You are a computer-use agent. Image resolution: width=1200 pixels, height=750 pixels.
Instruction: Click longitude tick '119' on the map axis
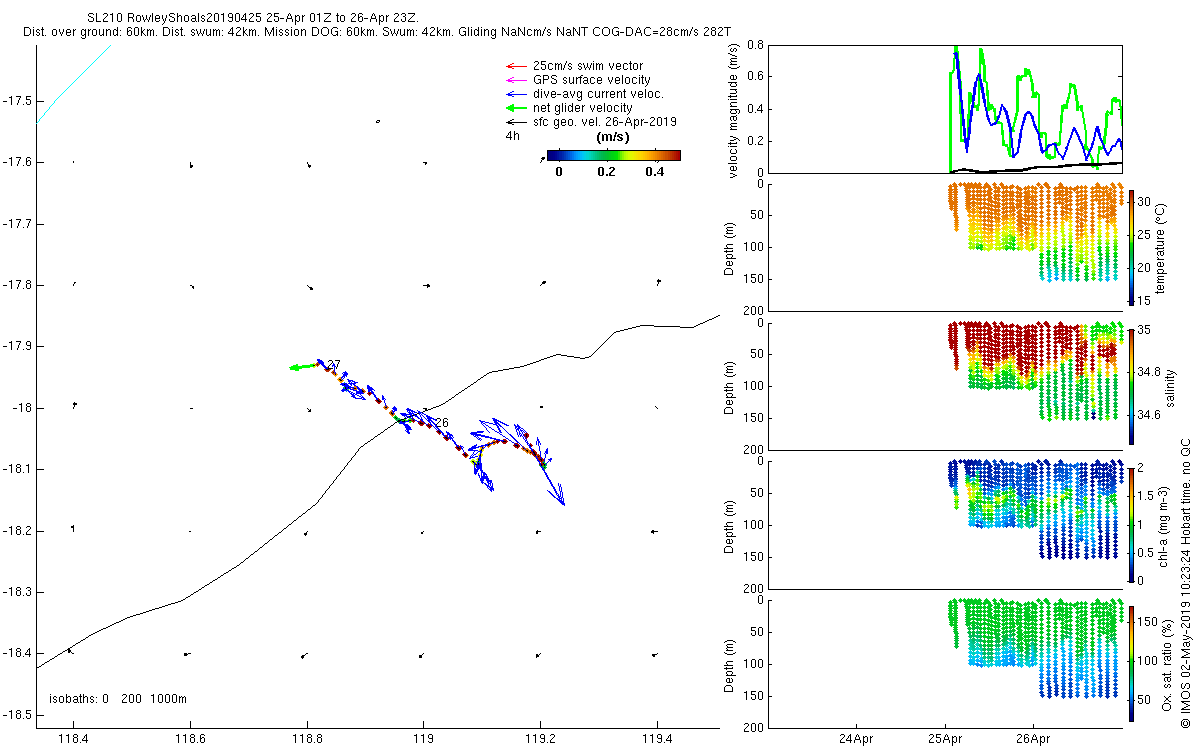pos(423,739)
